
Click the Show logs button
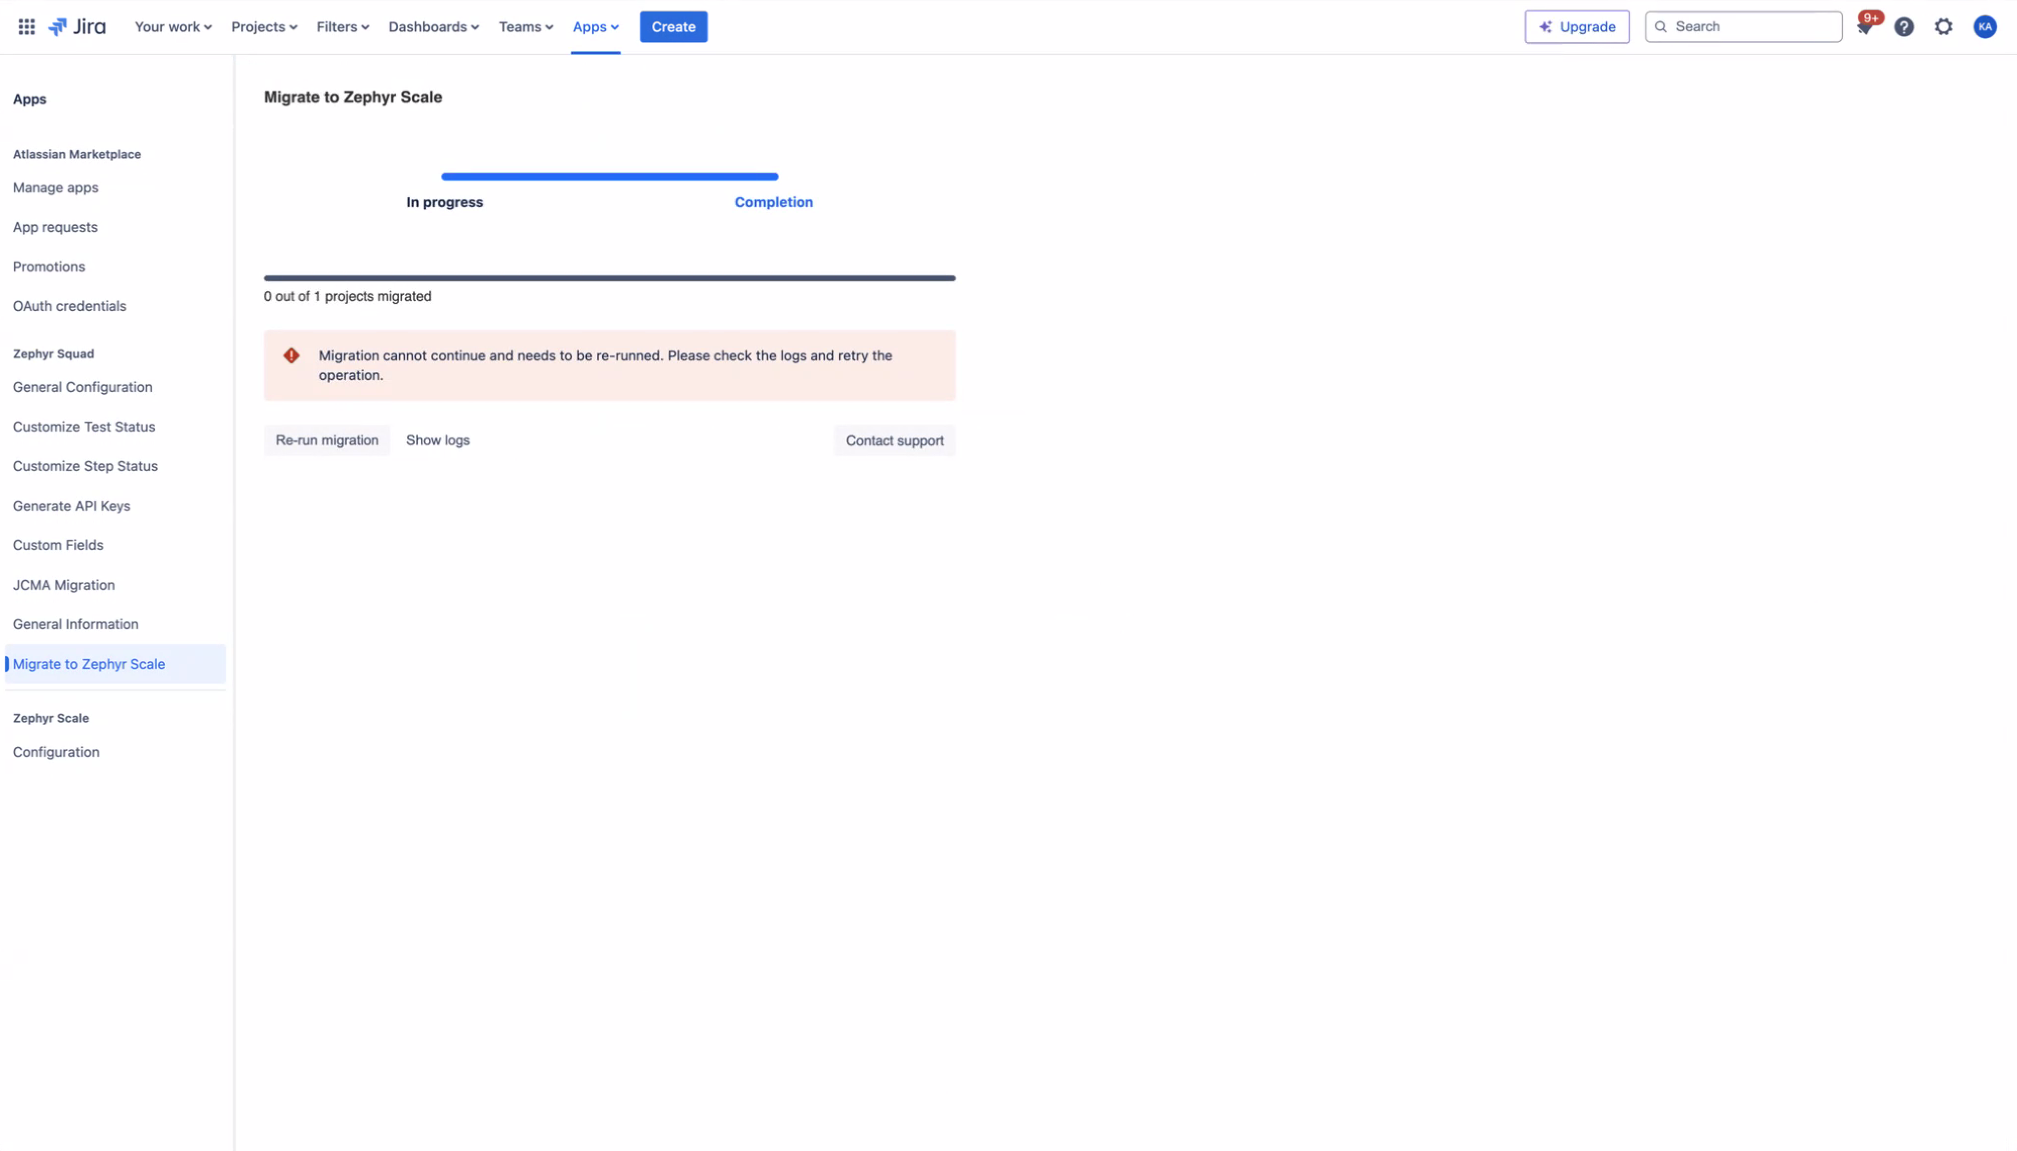tap(438, 439)
